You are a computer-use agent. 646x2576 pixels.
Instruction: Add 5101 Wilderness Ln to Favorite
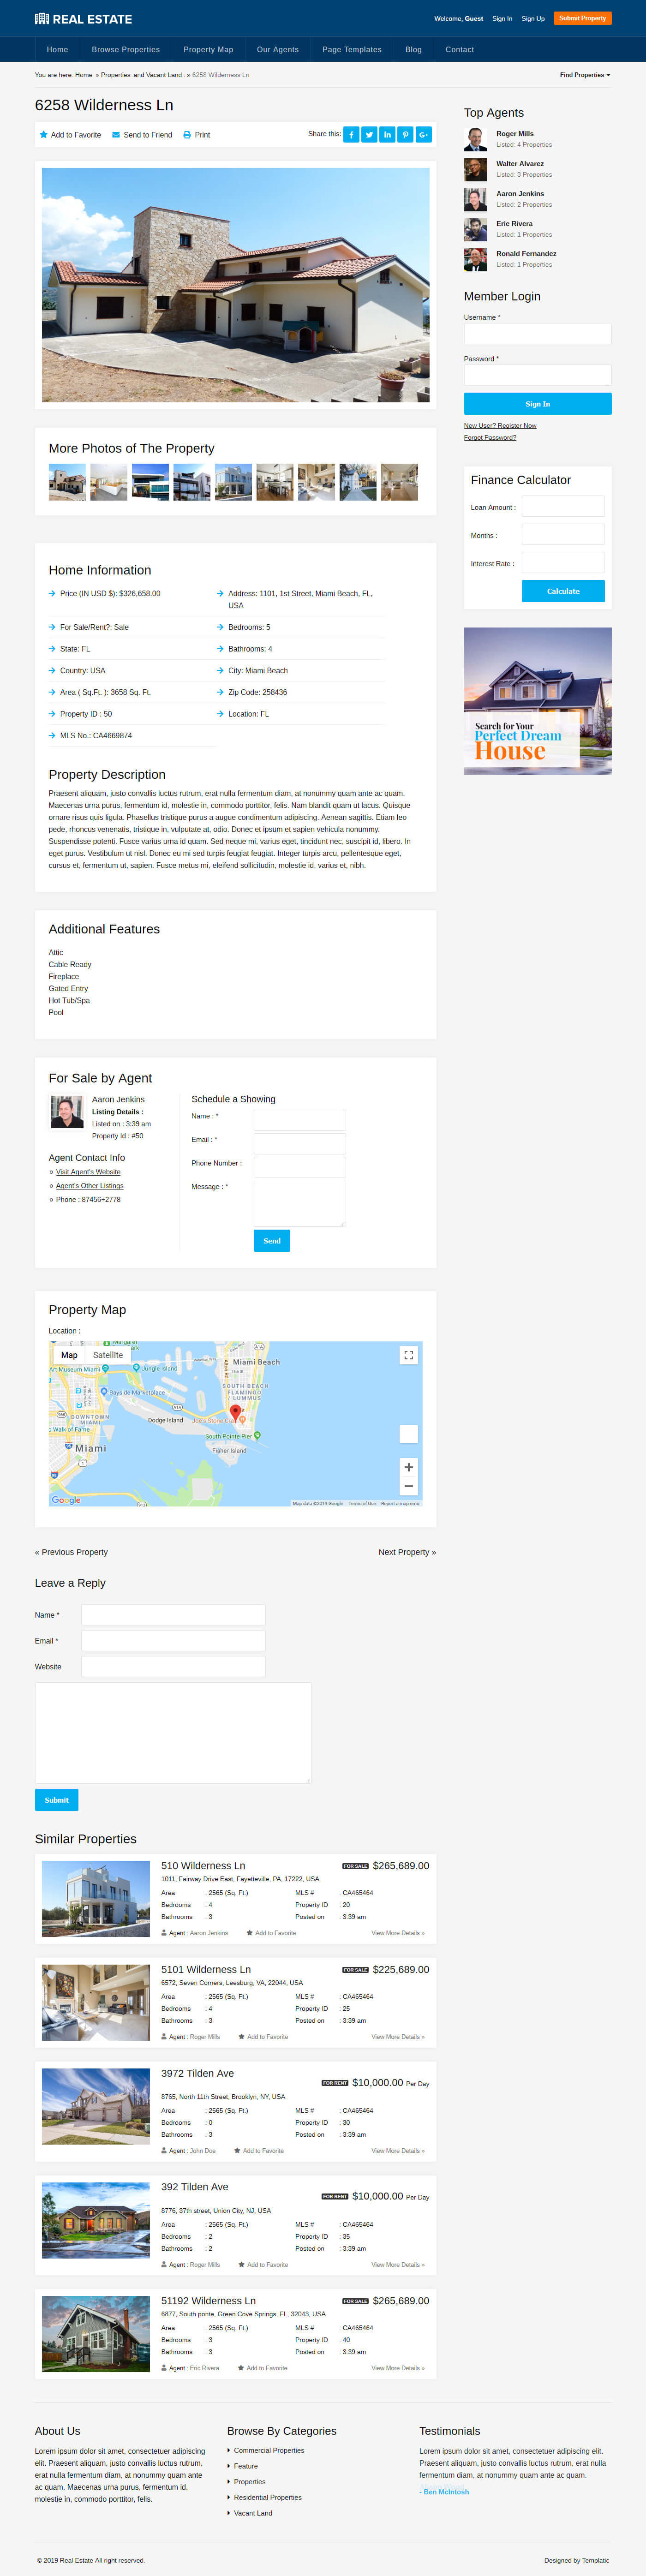tap(263, 2037)
